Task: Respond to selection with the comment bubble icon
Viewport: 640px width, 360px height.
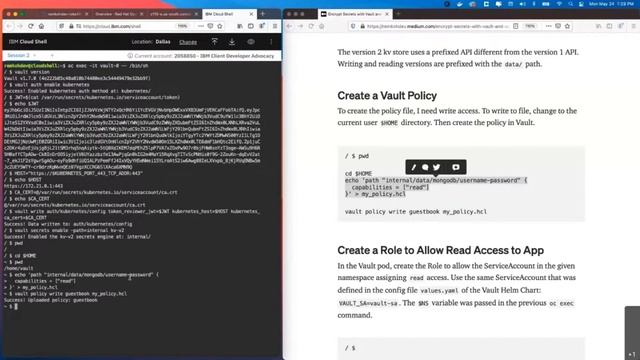Action: 425,167
